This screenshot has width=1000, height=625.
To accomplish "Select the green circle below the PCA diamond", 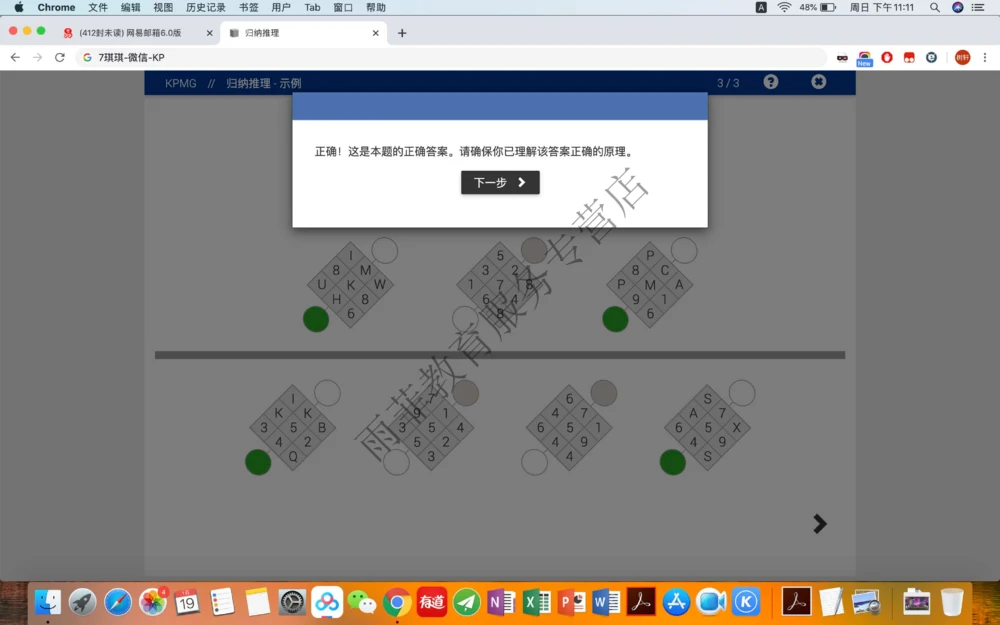I will 615,318.
